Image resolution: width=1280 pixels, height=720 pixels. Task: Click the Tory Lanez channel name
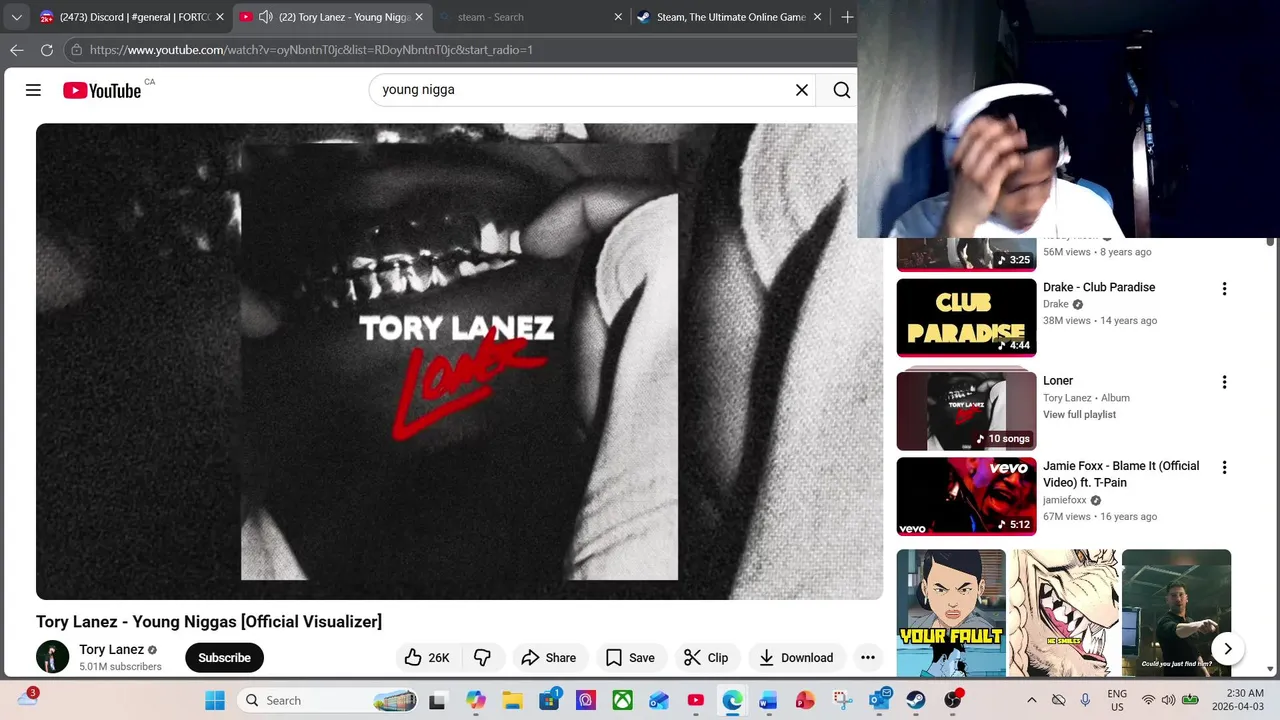point(111,649)
